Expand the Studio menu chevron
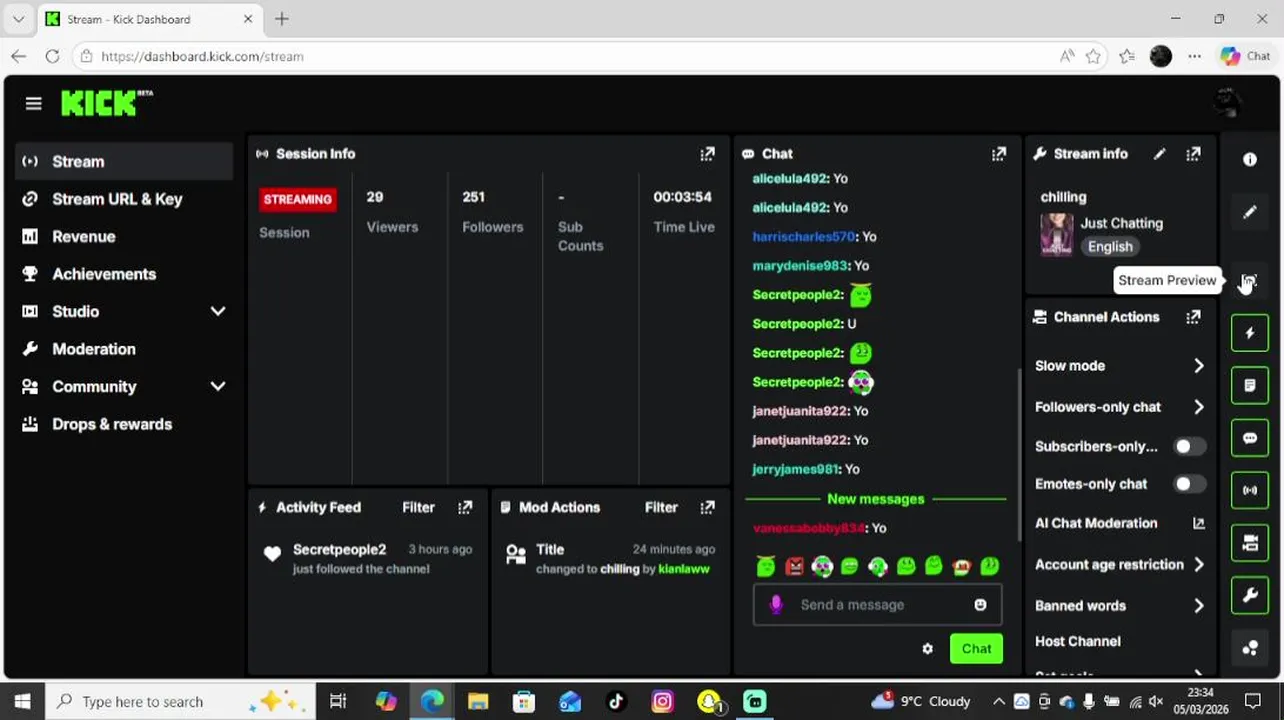 [x=217, y=312]
